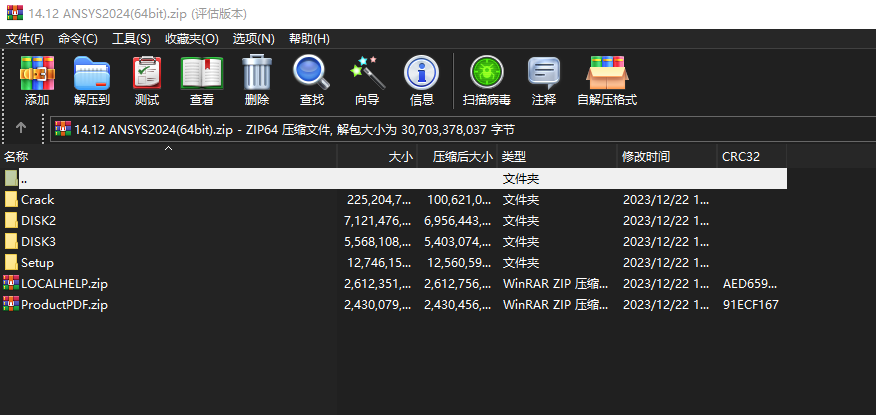Select the LOCALHELP.zip file name
This screenshot has height=415, width=876.
coord(64,283)
